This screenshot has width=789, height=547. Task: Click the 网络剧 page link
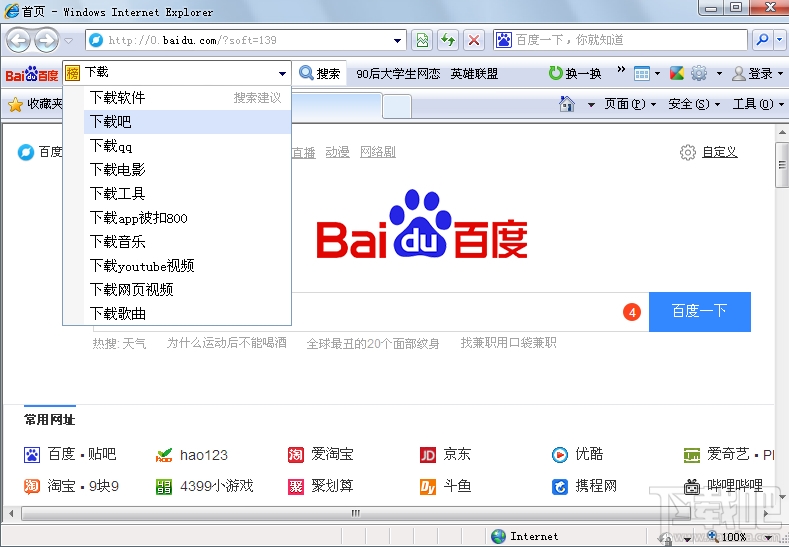[378, 151]
